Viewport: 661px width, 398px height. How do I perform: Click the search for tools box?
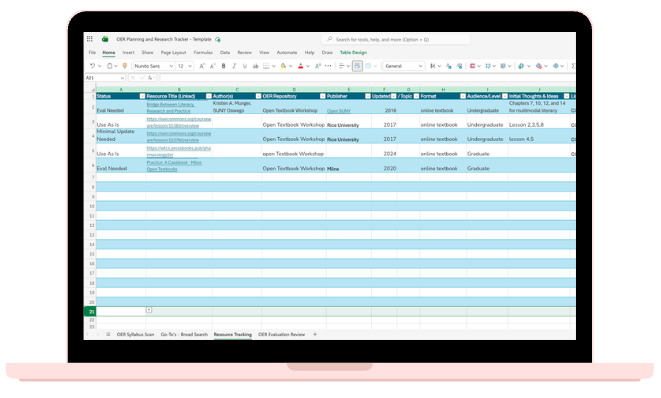(396, 39)
